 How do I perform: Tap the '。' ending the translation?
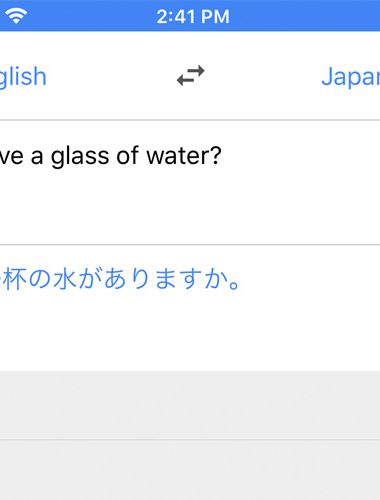pyautogui.click(x=235, y=285)
